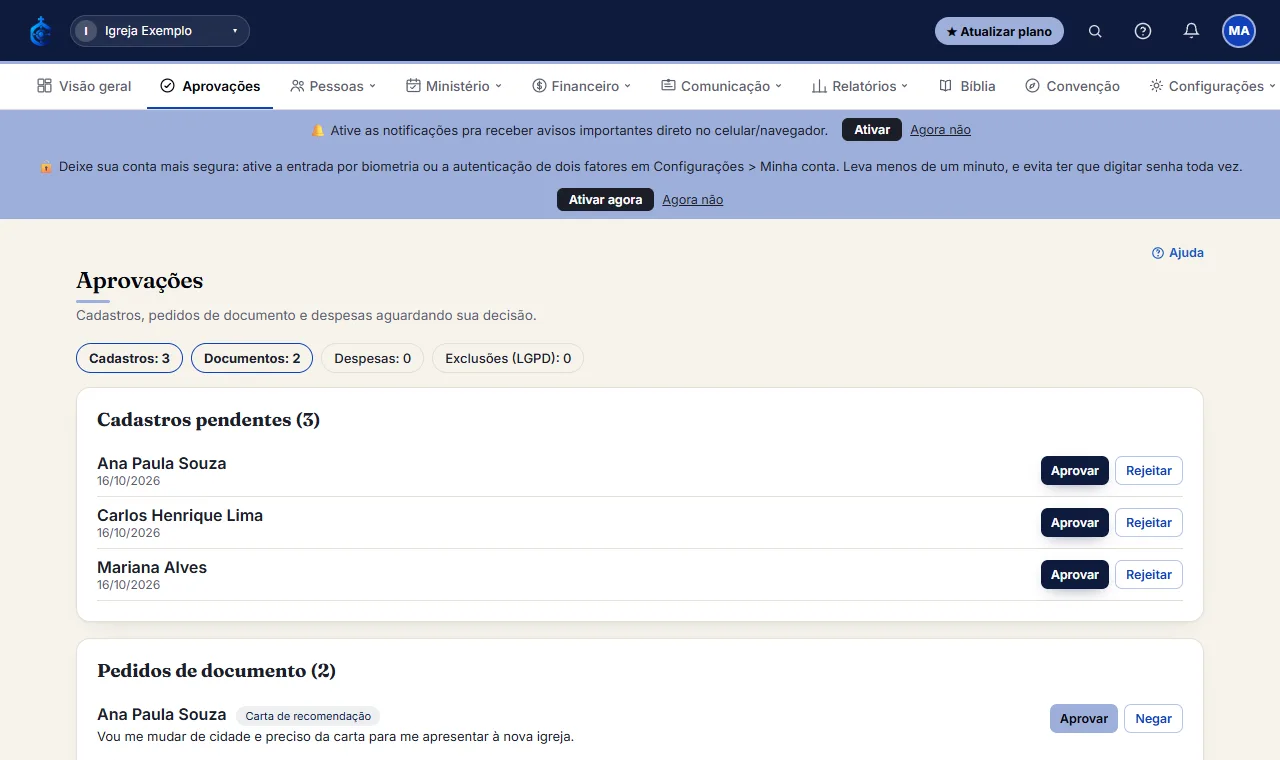Expand the Configurações menu
Viewport: 1280px width, 760px height.
(1213, 86)
